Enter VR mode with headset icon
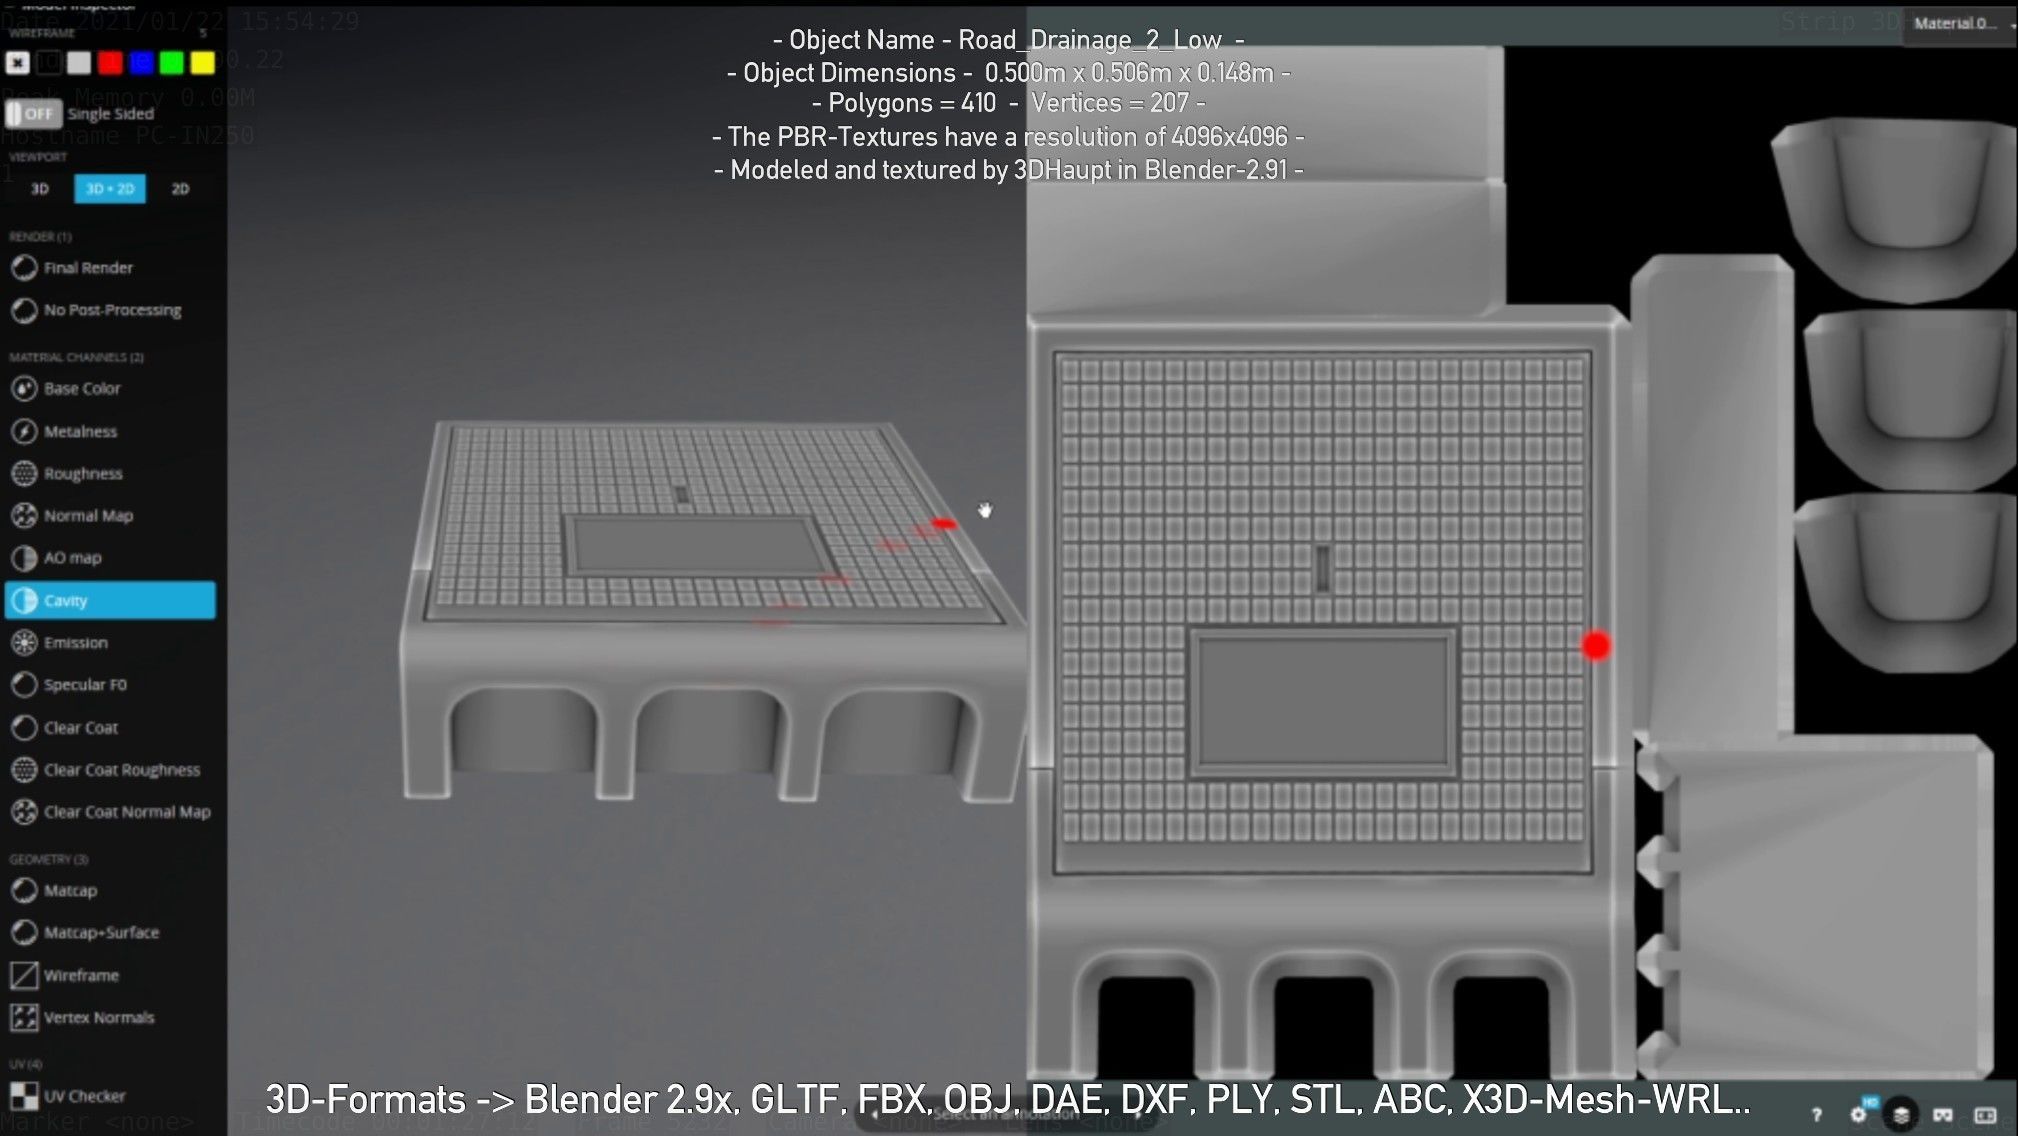 click(1943, 1114)
